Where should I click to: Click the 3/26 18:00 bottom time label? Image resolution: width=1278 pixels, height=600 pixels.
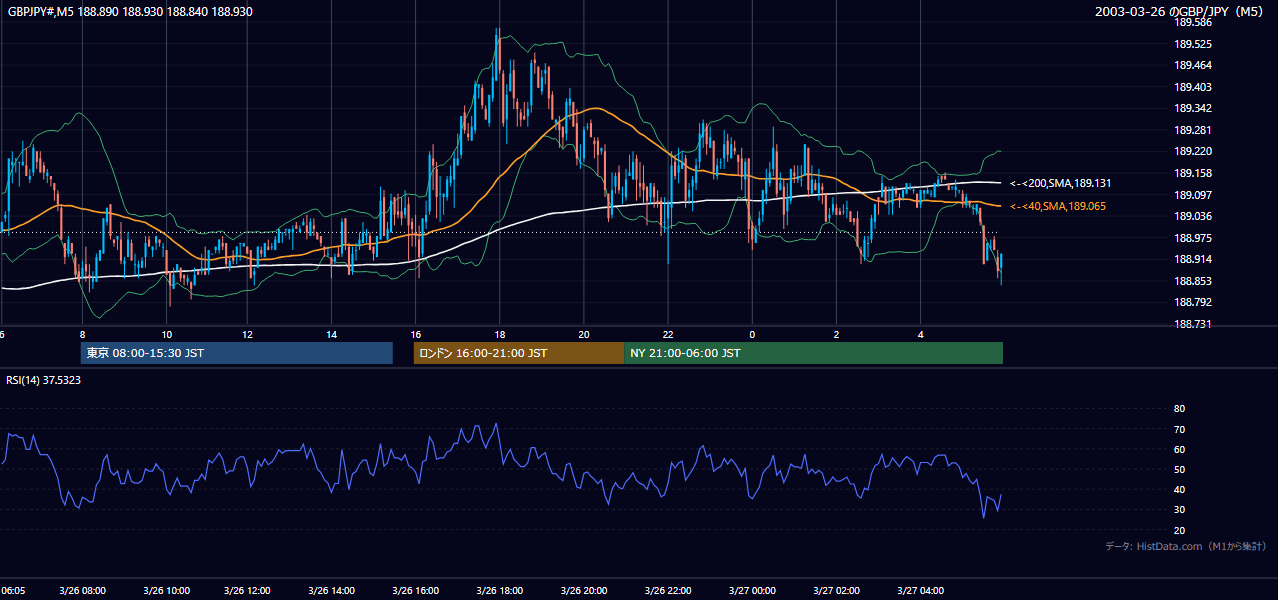[500, 590]
